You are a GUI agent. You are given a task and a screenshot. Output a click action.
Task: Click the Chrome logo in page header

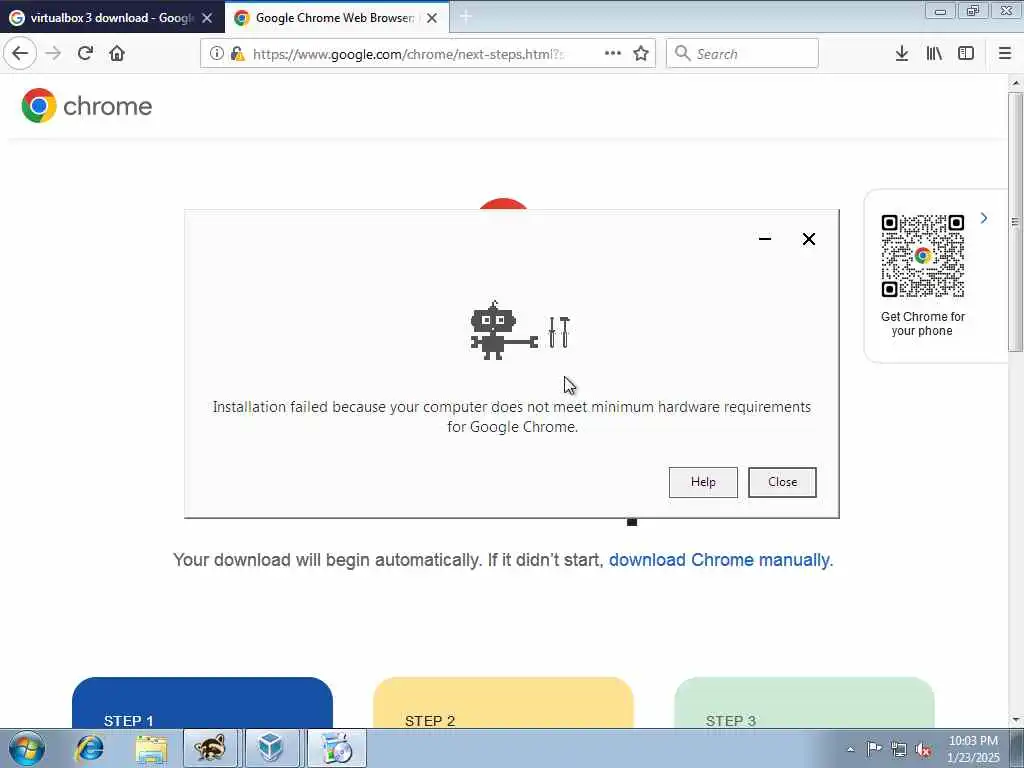86,106
